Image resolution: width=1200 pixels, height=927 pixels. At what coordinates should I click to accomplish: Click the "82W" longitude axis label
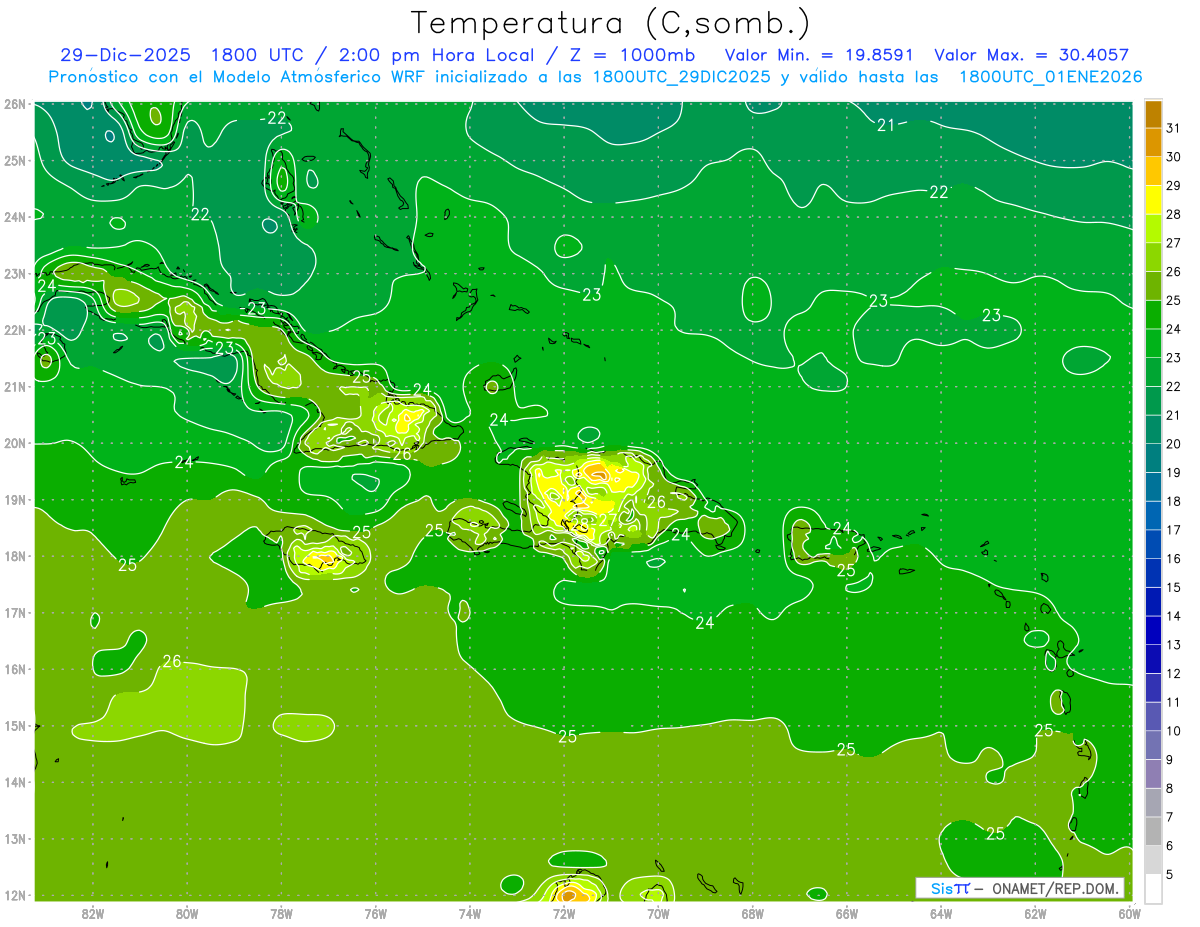tap(93, 914)
